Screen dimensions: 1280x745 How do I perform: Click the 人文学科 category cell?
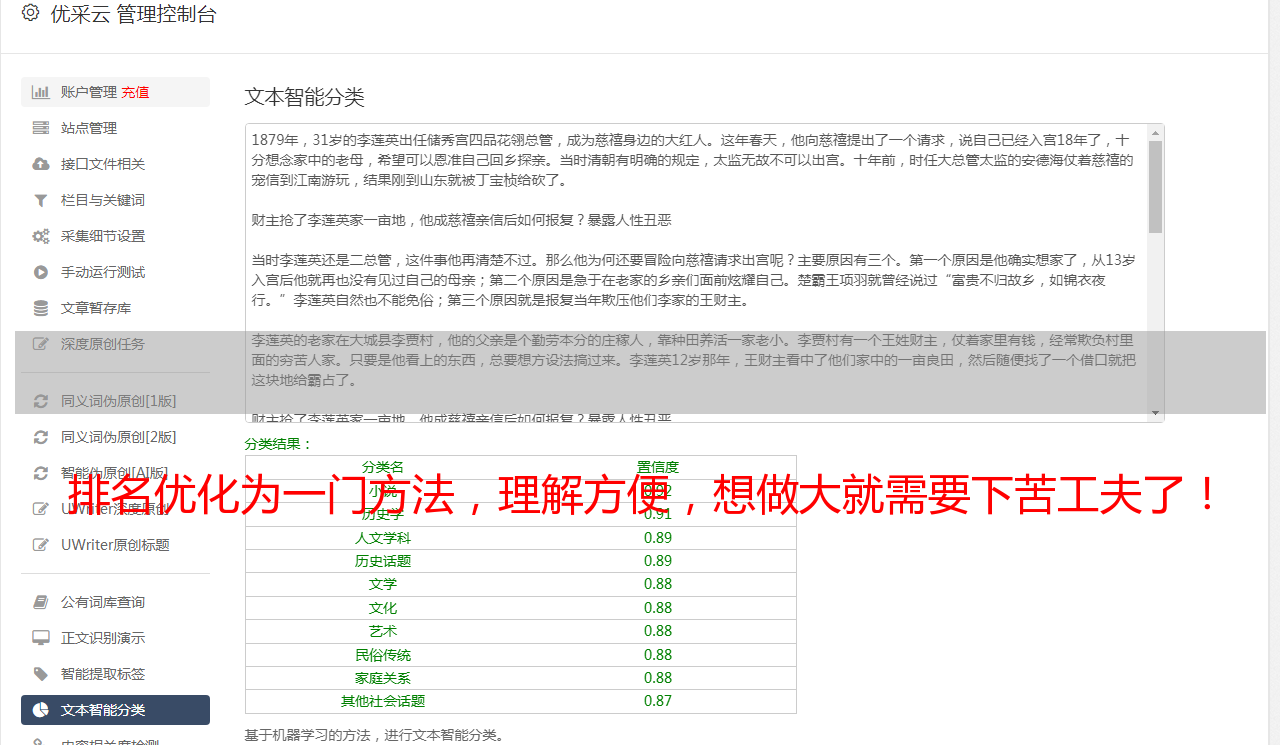[x=383, y=537]
